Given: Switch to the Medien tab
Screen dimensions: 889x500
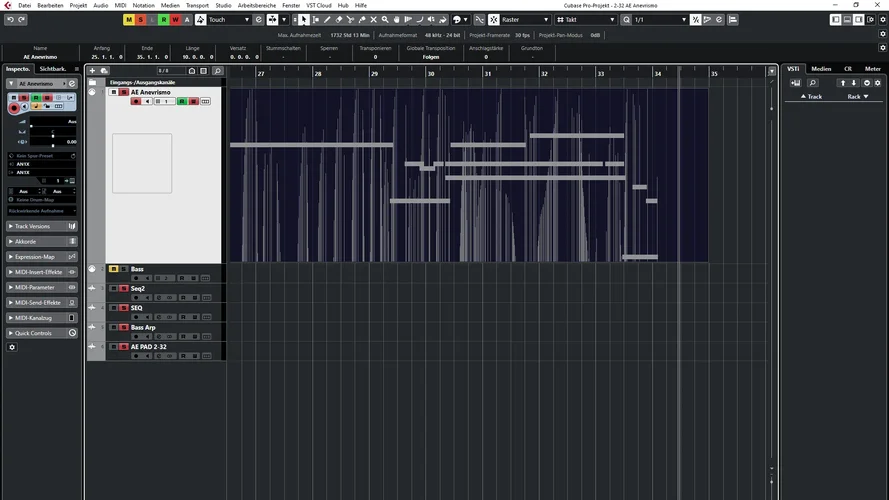Looking at the screenshot, I should click(x=821, y=69).
